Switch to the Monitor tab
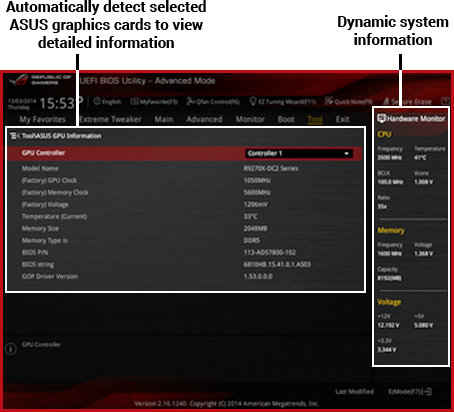Image resolution: width=454 pixels, height=412 pixels. click(x=250, y=119)
